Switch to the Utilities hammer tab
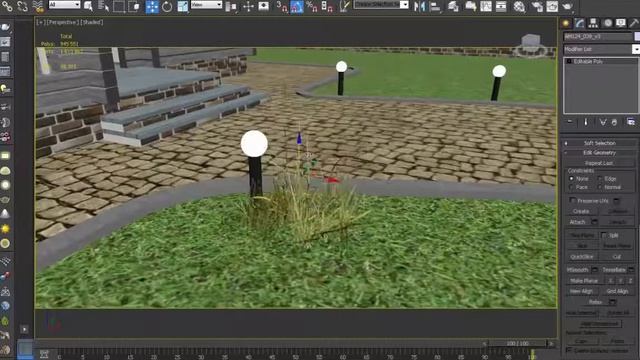 pyautogui.click(x=634, y=23)
